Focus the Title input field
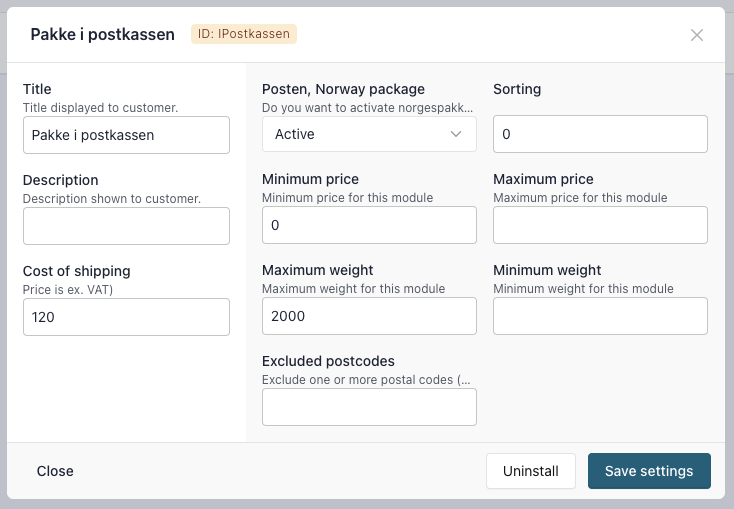Screen dimensions: 734x509 (126, 135)
